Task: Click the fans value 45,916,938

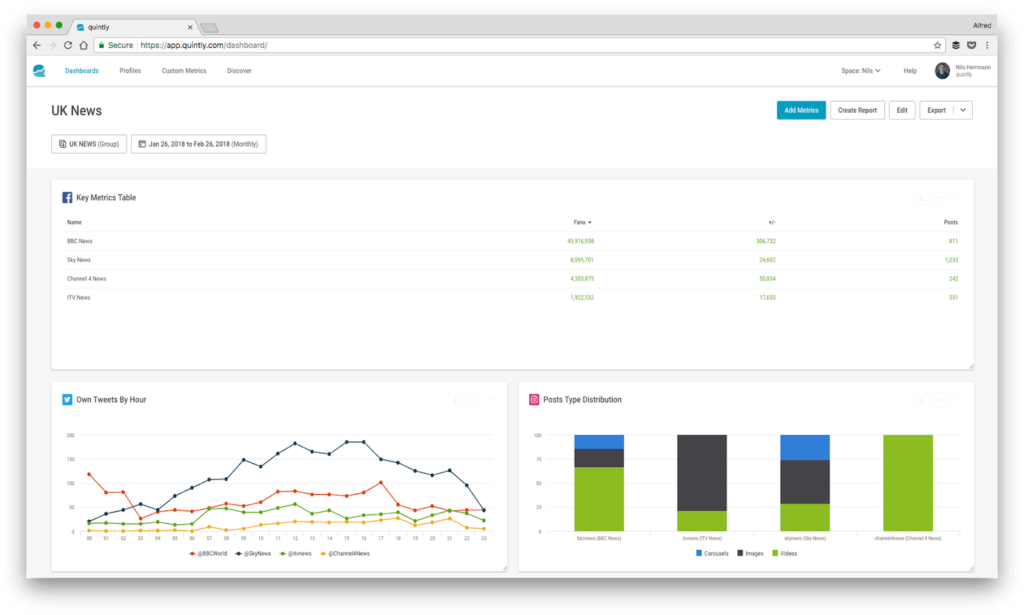Action: (x=581, y=242)
